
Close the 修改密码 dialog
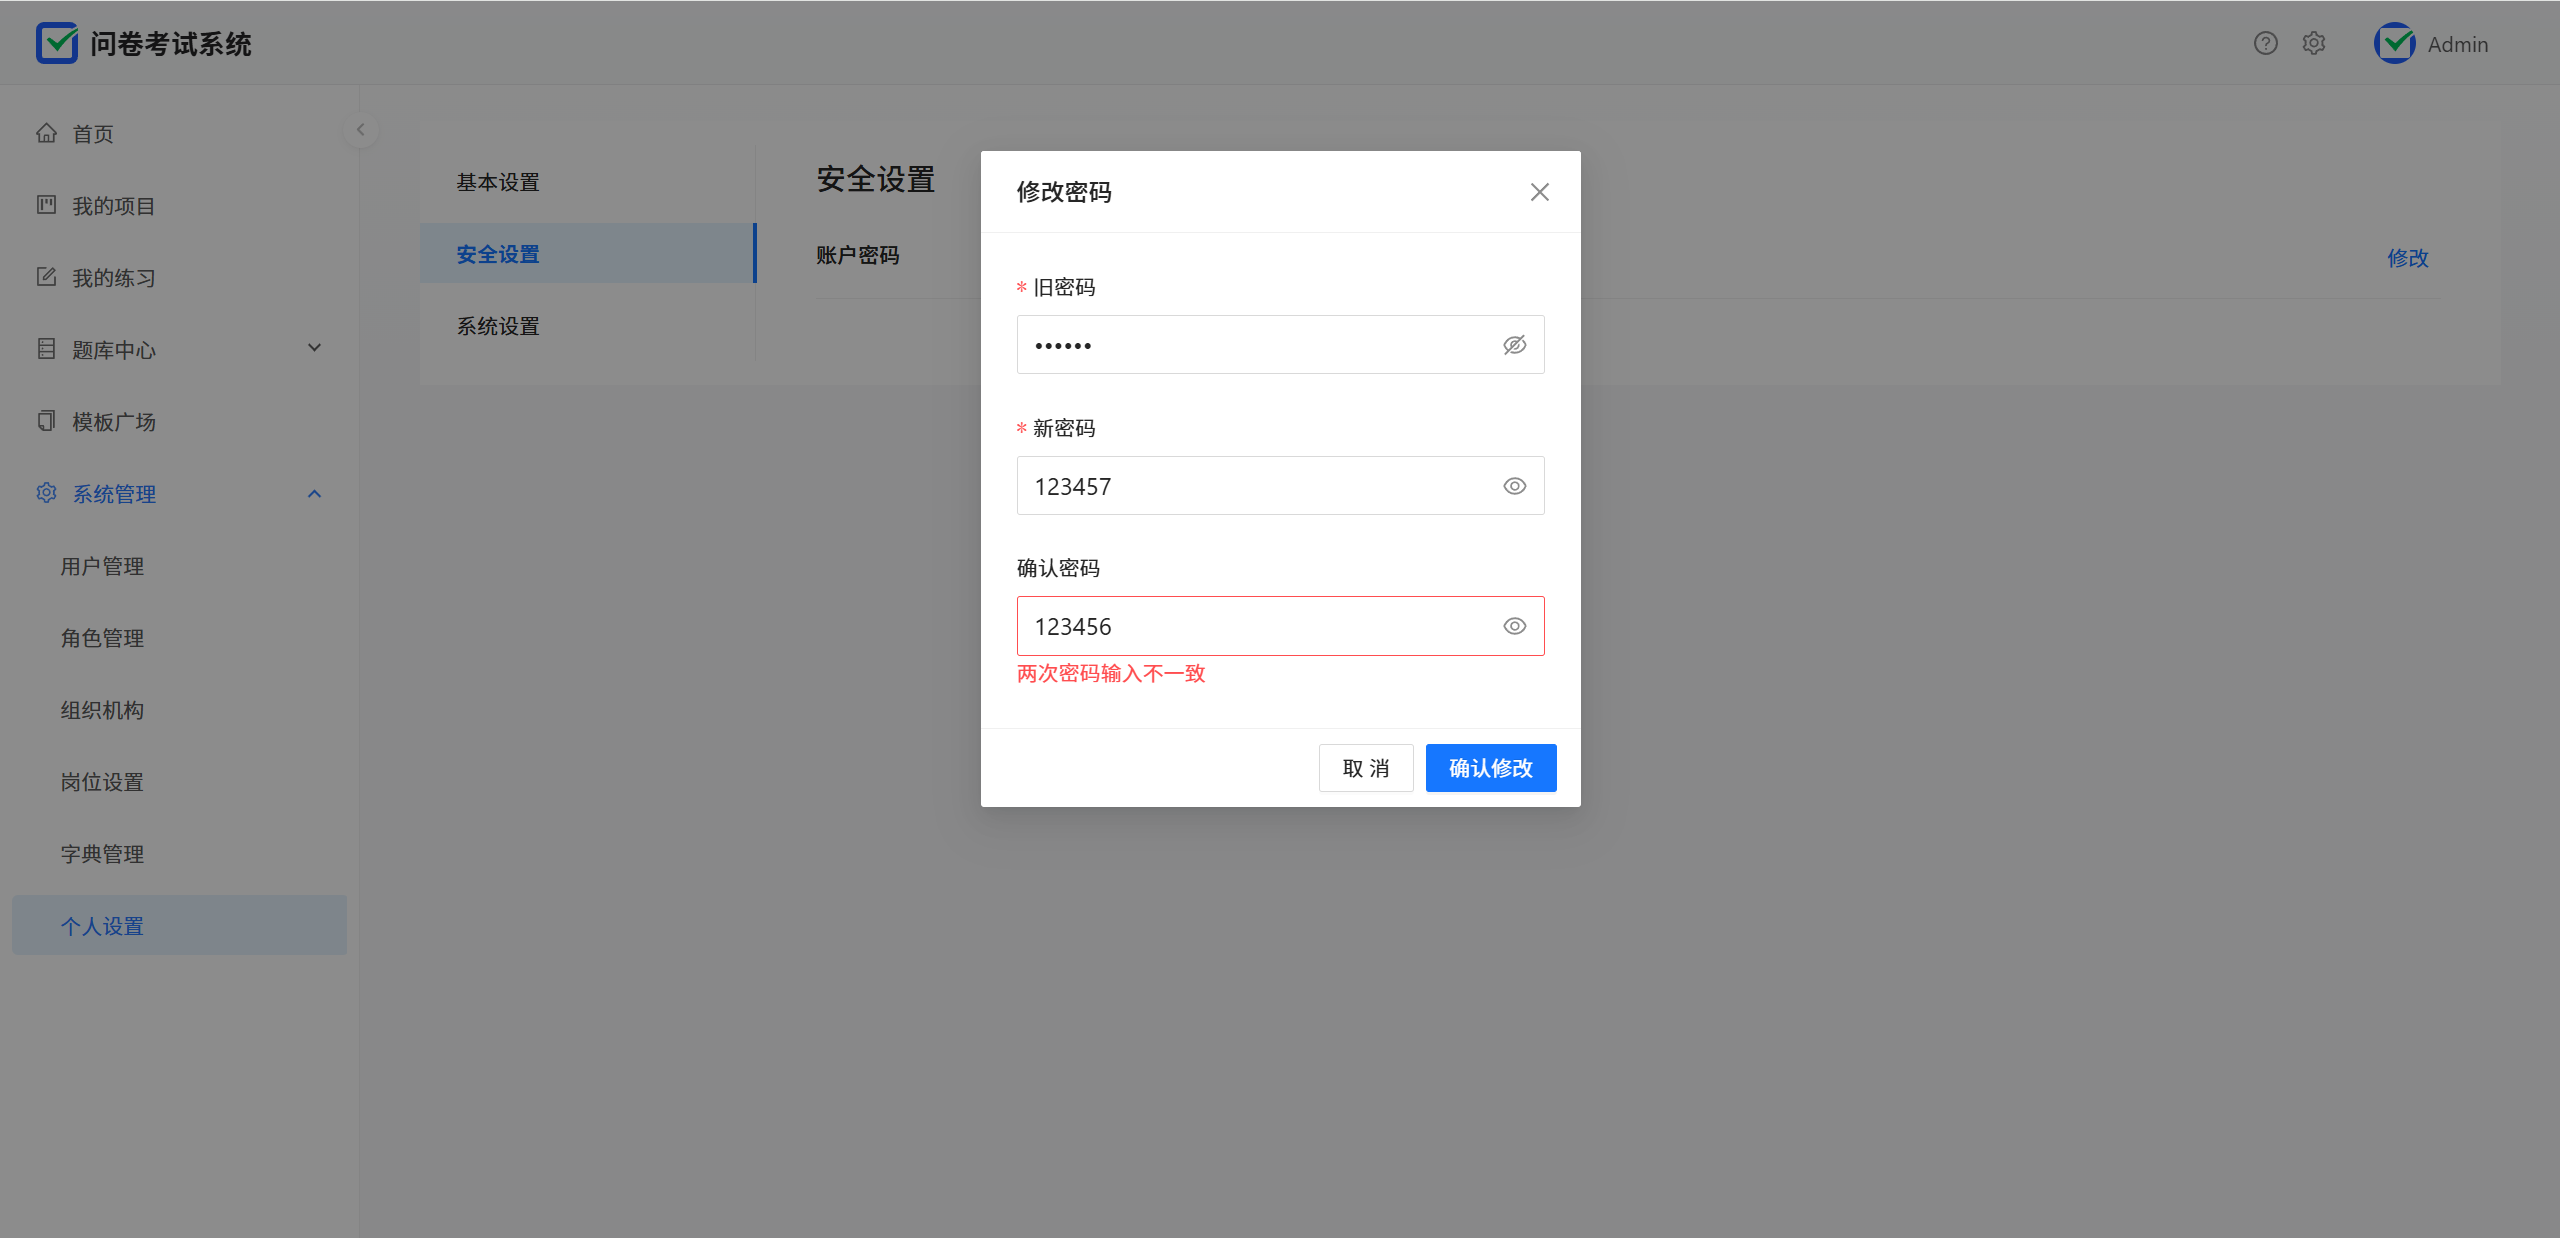(x=1540, y=192)
